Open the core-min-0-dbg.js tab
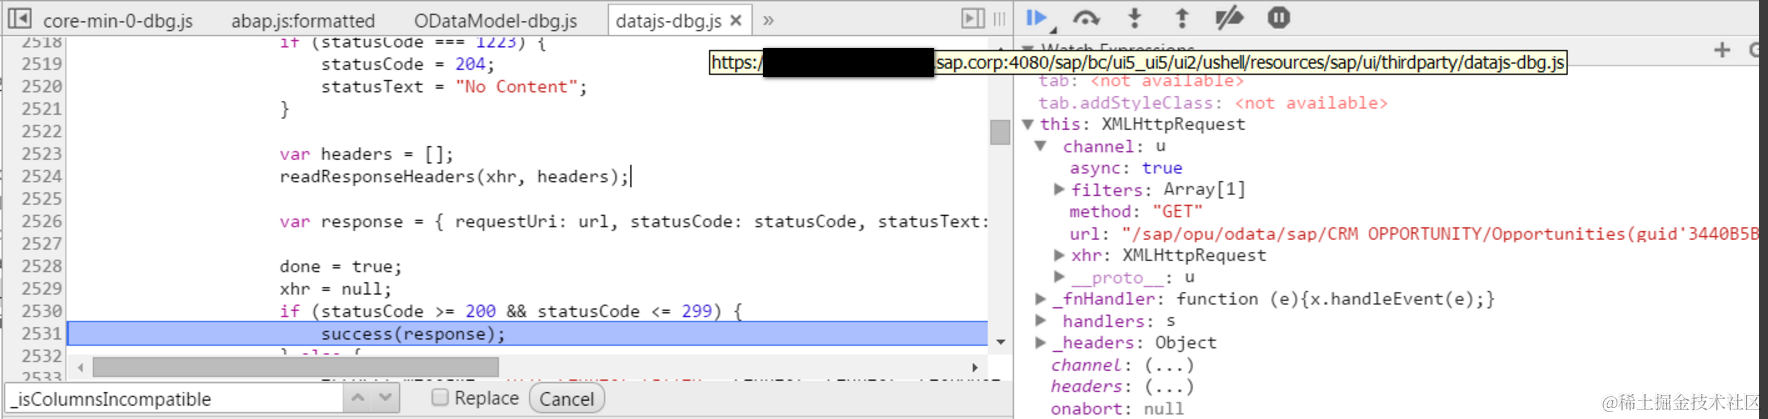This screenshot has height=419, width=1768. coord(118,20)
